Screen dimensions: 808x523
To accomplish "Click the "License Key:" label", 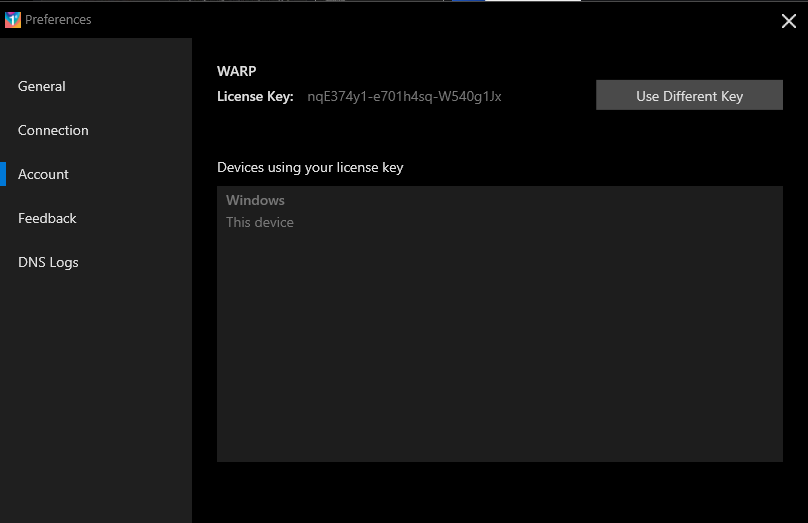I will click(255, 97).
